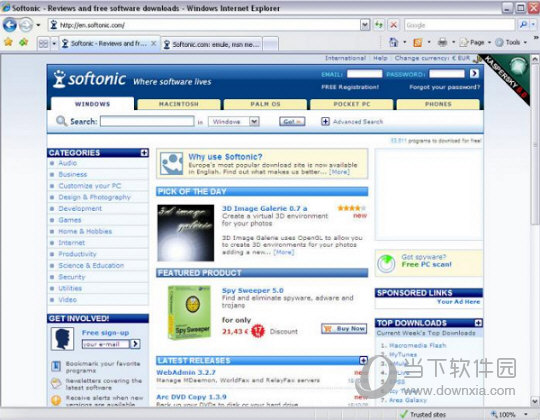Click the Refresh page icon

pyautogui.click(x=379, y=25)
